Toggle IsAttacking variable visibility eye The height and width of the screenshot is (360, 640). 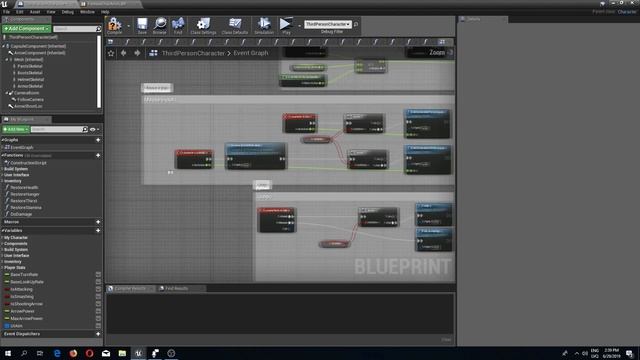[98, 289]
